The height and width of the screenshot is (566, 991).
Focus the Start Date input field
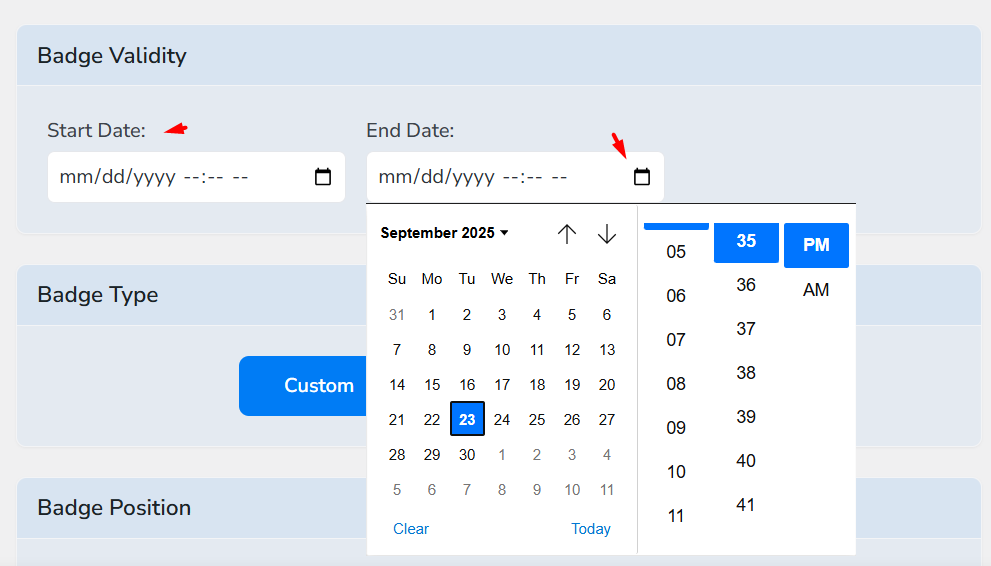click(180, 177)
